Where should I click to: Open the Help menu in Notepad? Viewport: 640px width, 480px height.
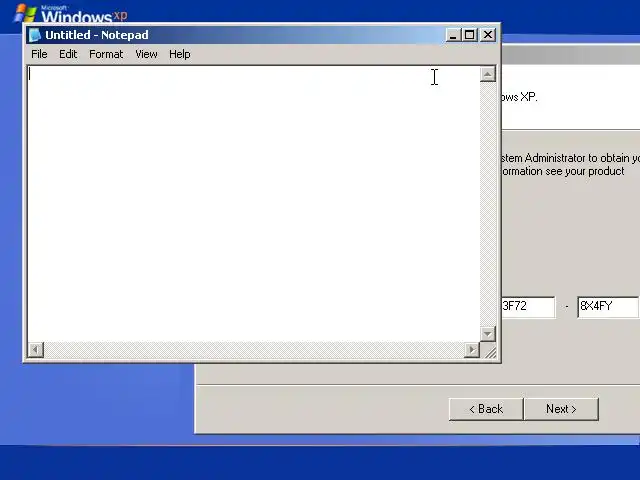[180, 54]
